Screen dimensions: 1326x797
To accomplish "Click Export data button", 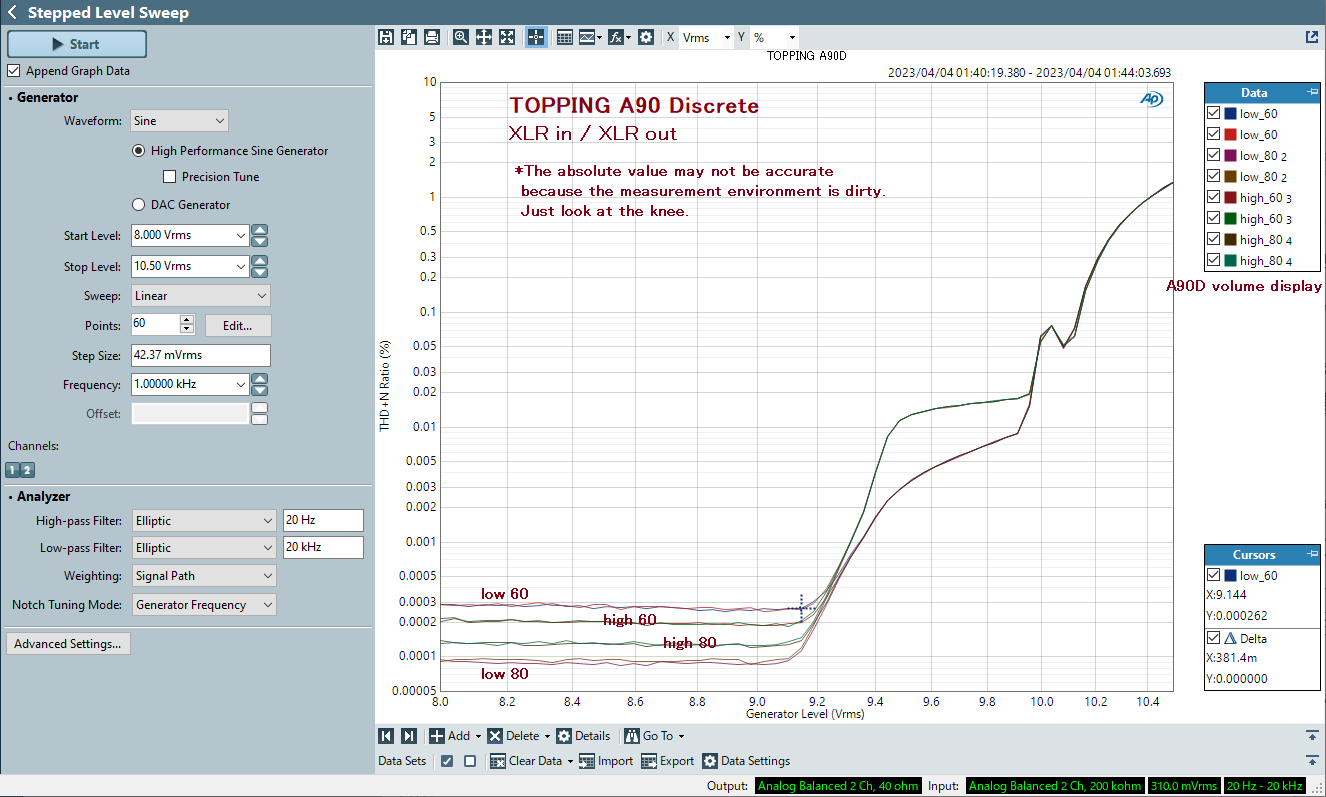I will pos(668,761).
